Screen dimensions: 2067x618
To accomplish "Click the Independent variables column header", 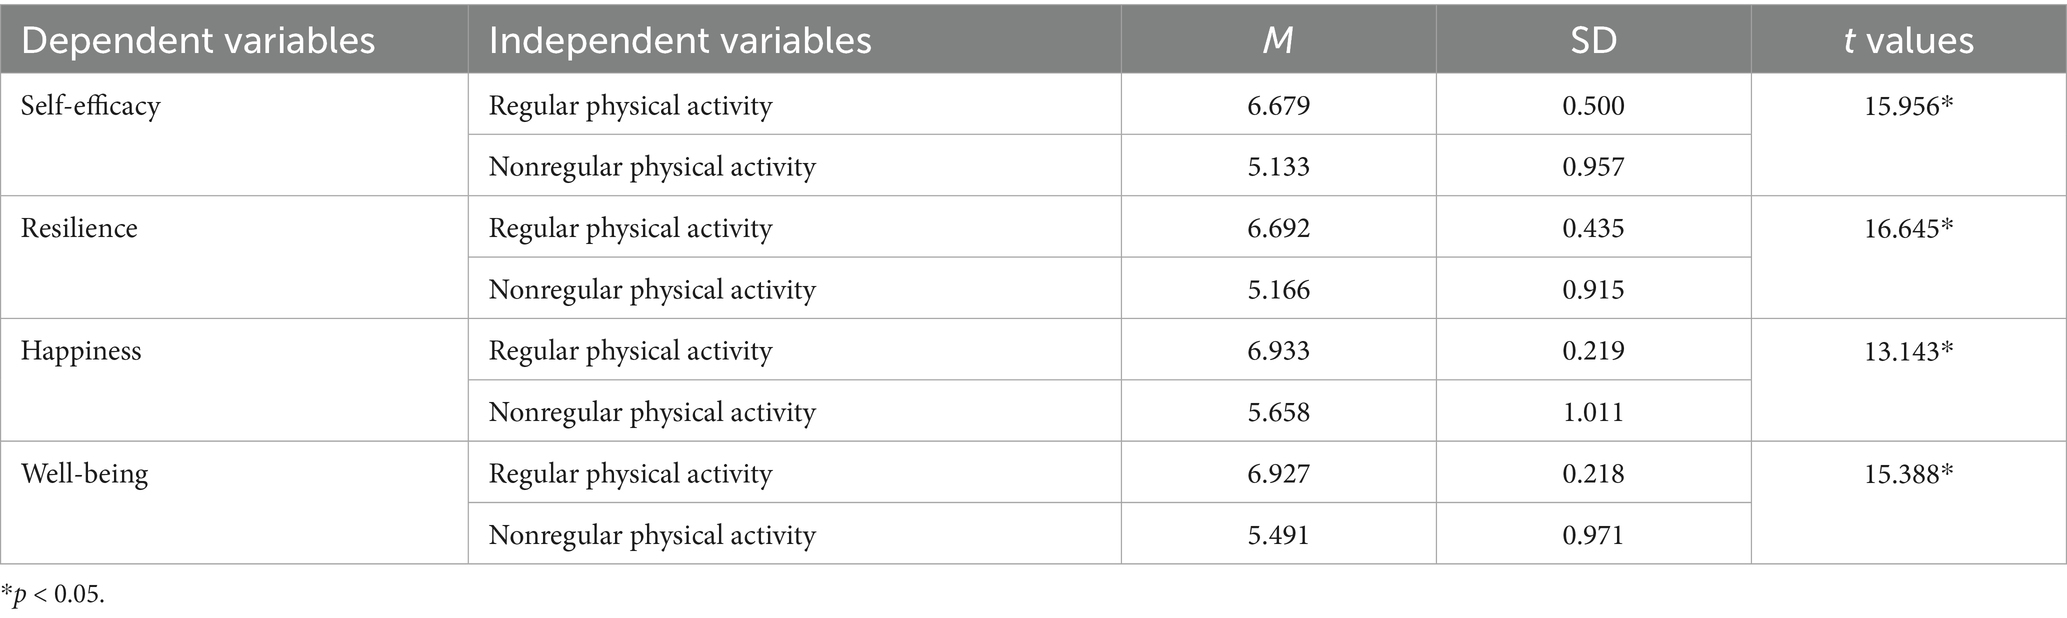I will coord(680,40).
